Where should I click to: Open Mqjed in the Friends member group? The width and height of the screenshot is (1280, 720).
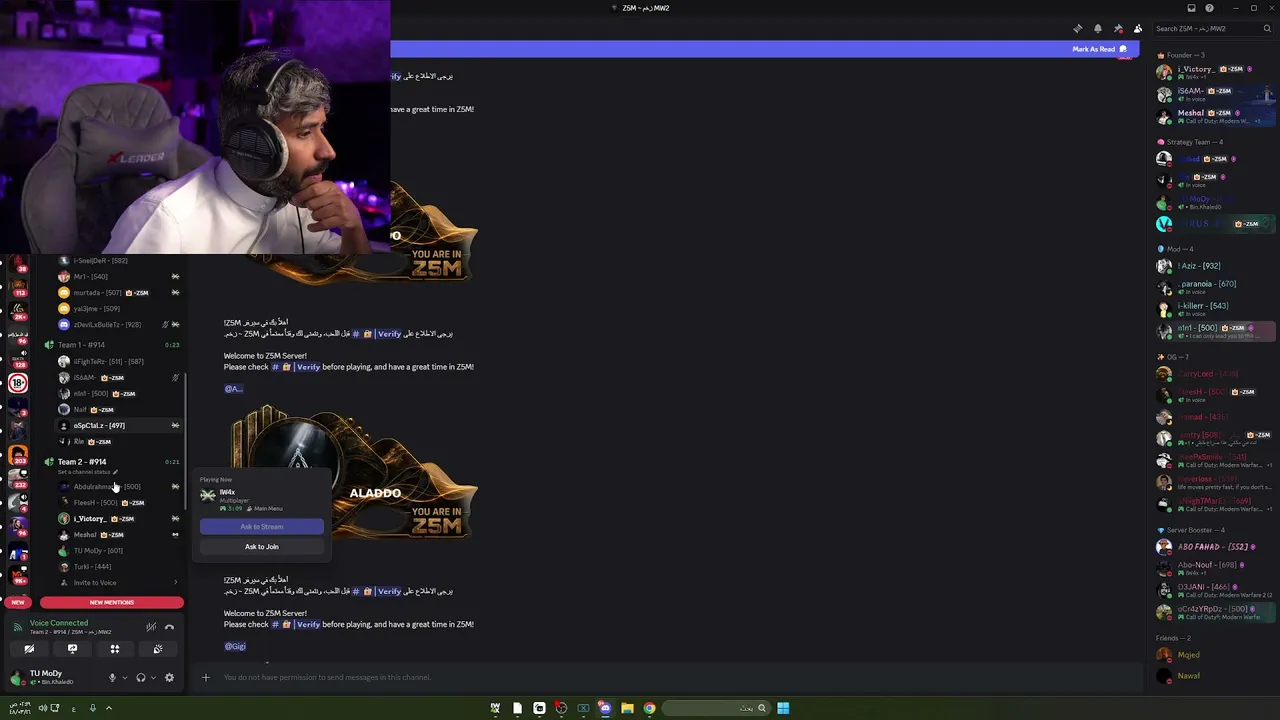click(x=1213, y=655)
